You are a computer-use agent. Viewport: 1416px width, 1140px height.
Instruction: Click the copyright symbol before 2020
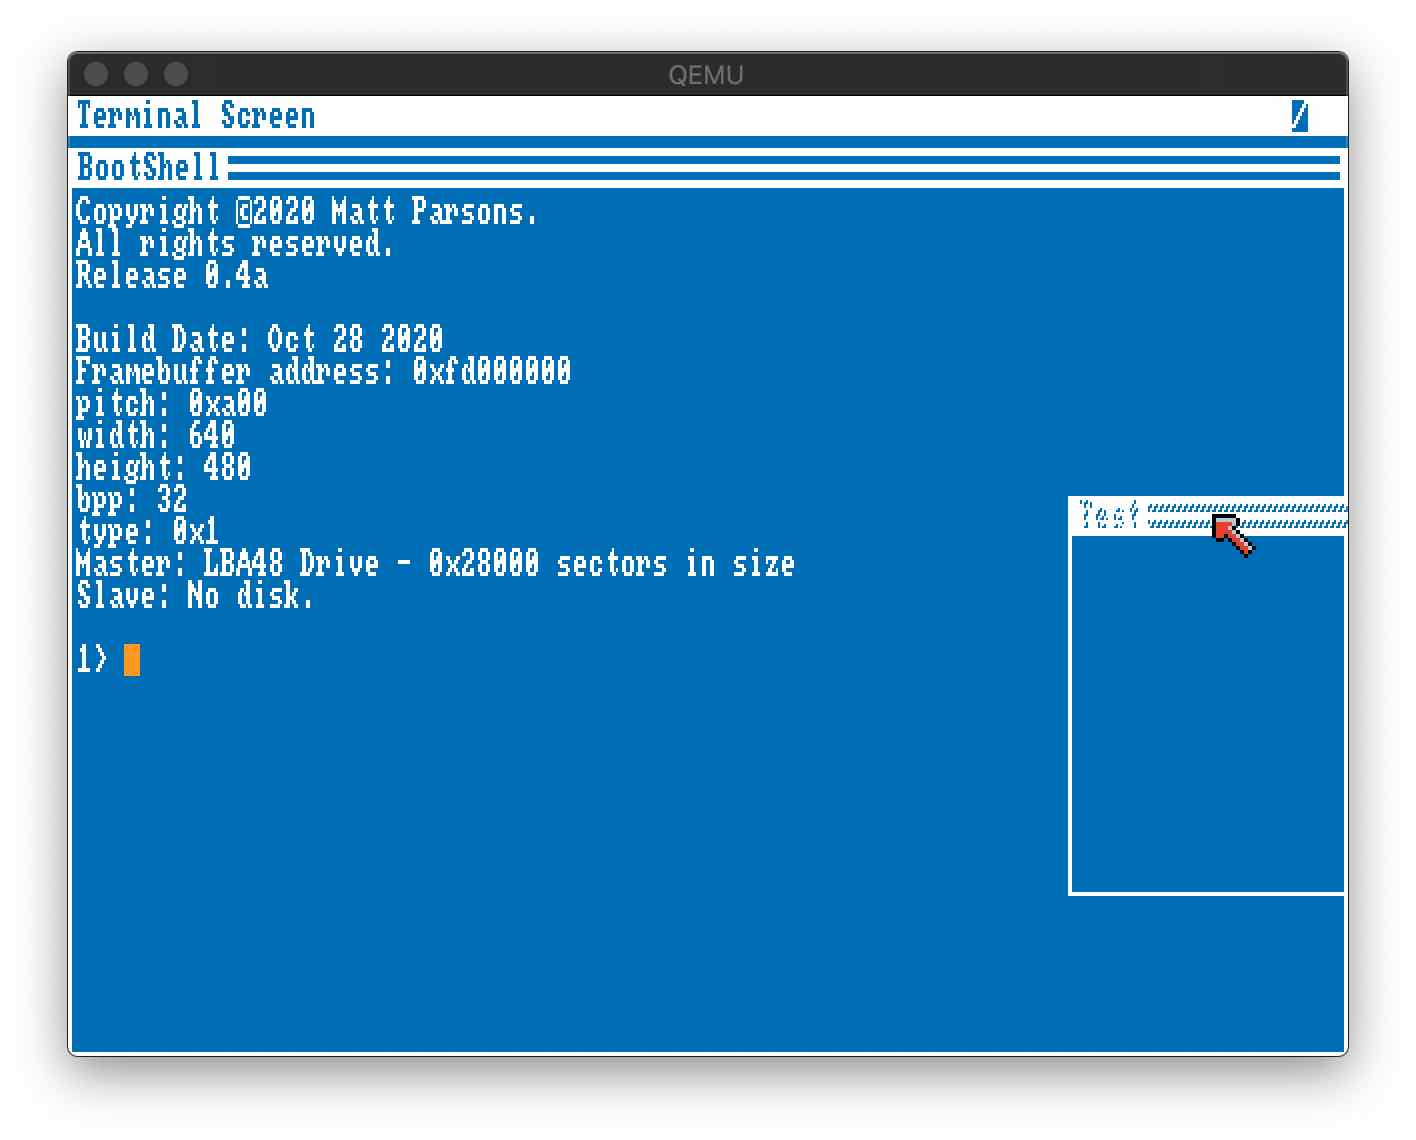244,212
